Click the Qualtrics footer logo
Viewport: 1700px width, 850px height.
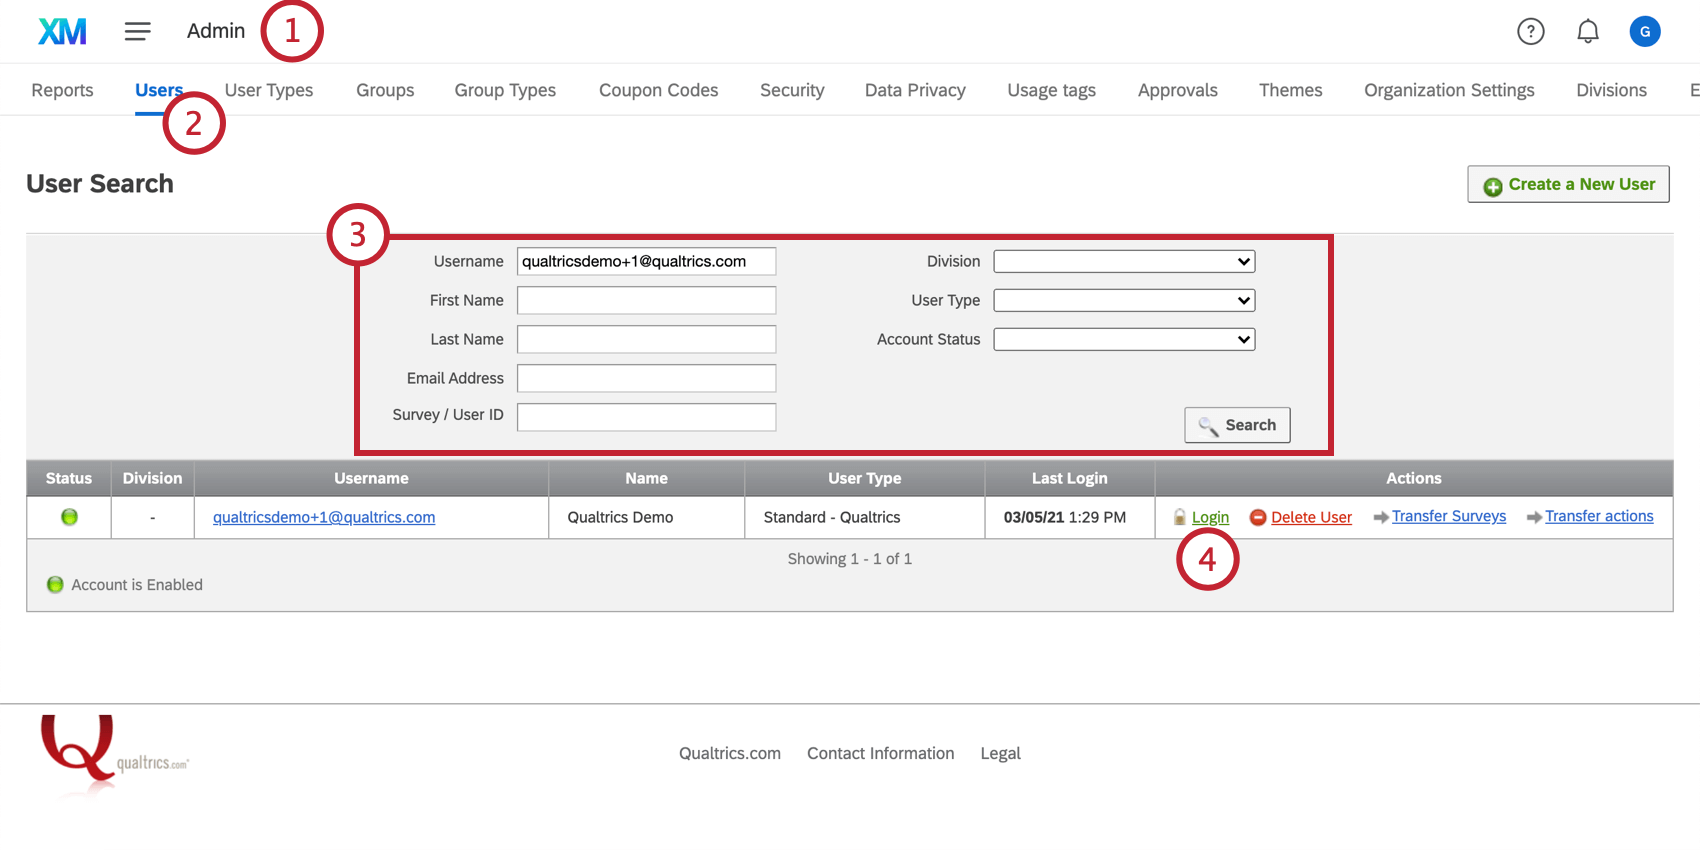[x=80, y=752]
